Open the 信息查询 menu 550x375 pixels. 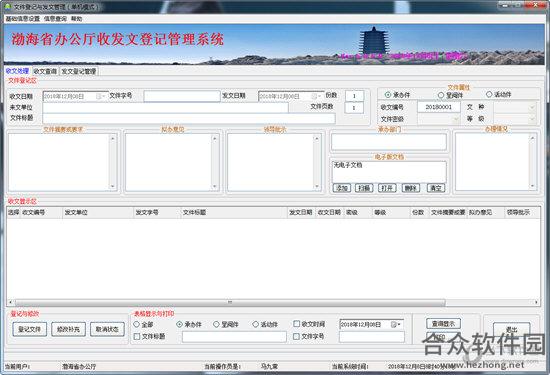pos(55,19)
